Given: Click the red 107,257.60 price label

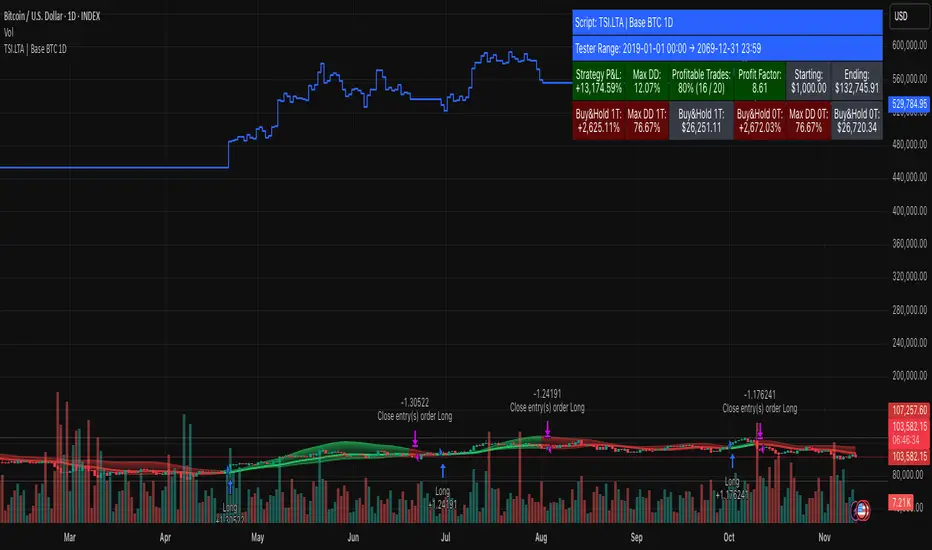Looking at the screenshot, I should [x=909, y=410].
